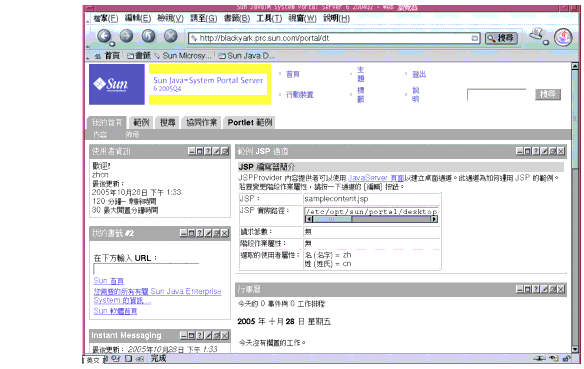The width and height of the screenshot is (584, 369).
Task: Click the Sun logo in the portal banner
Action: 117,84
